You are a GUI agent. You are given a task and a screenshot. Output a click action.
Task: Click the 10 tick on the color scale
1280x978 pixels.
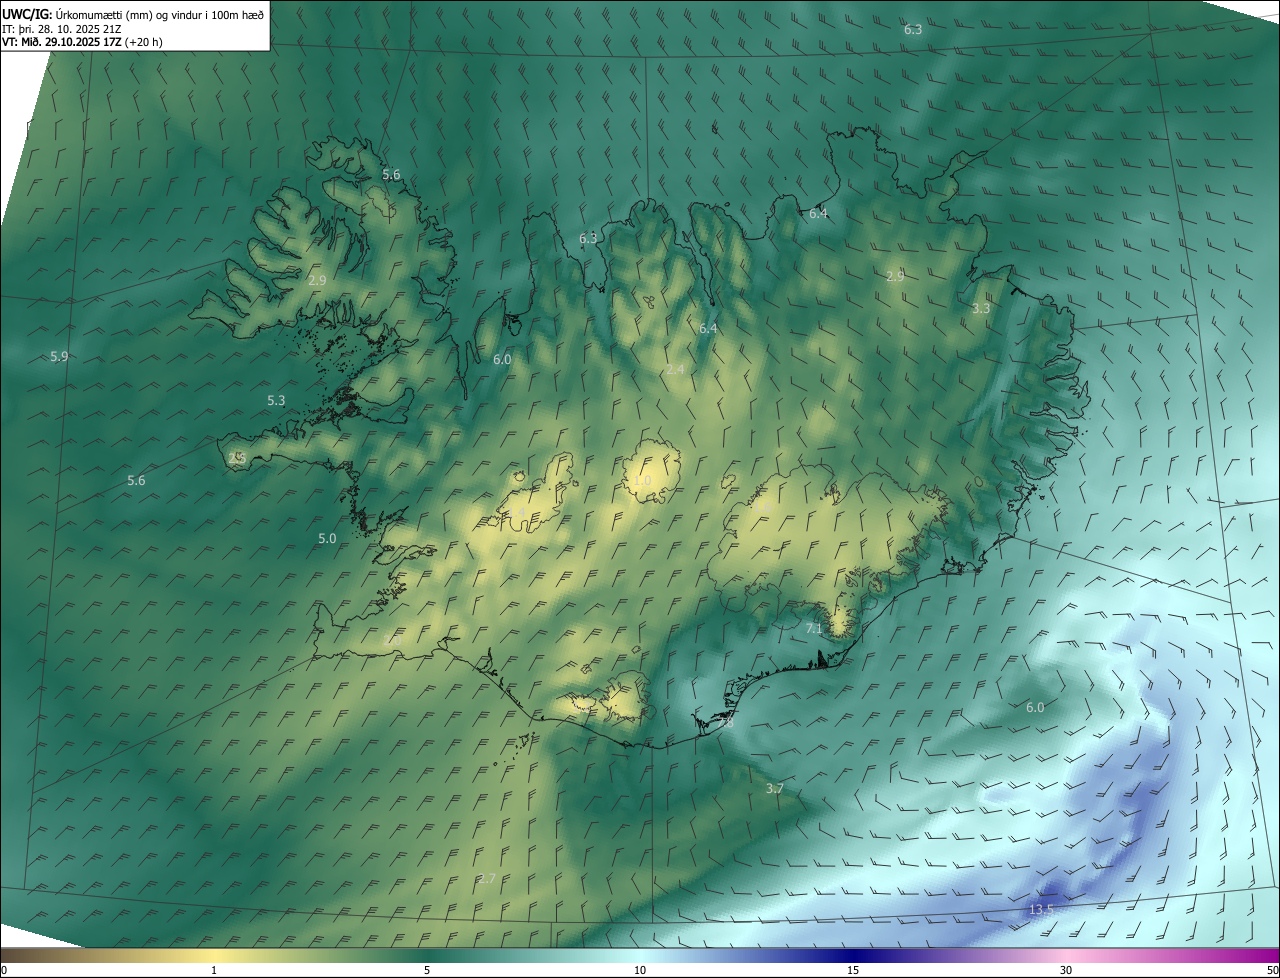[x=640, y=970]
